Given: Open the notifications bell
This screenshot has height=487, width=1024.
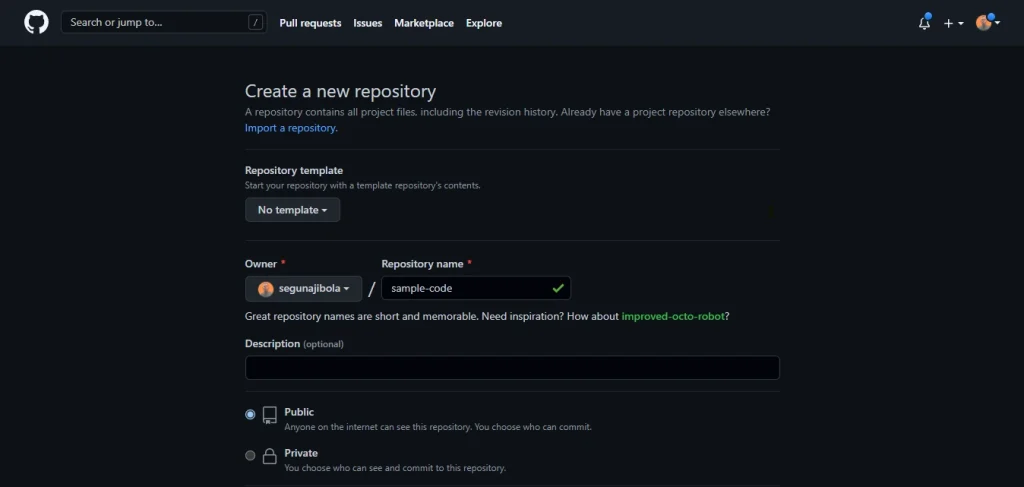Looking at the screenshot, I should [924, 22].
